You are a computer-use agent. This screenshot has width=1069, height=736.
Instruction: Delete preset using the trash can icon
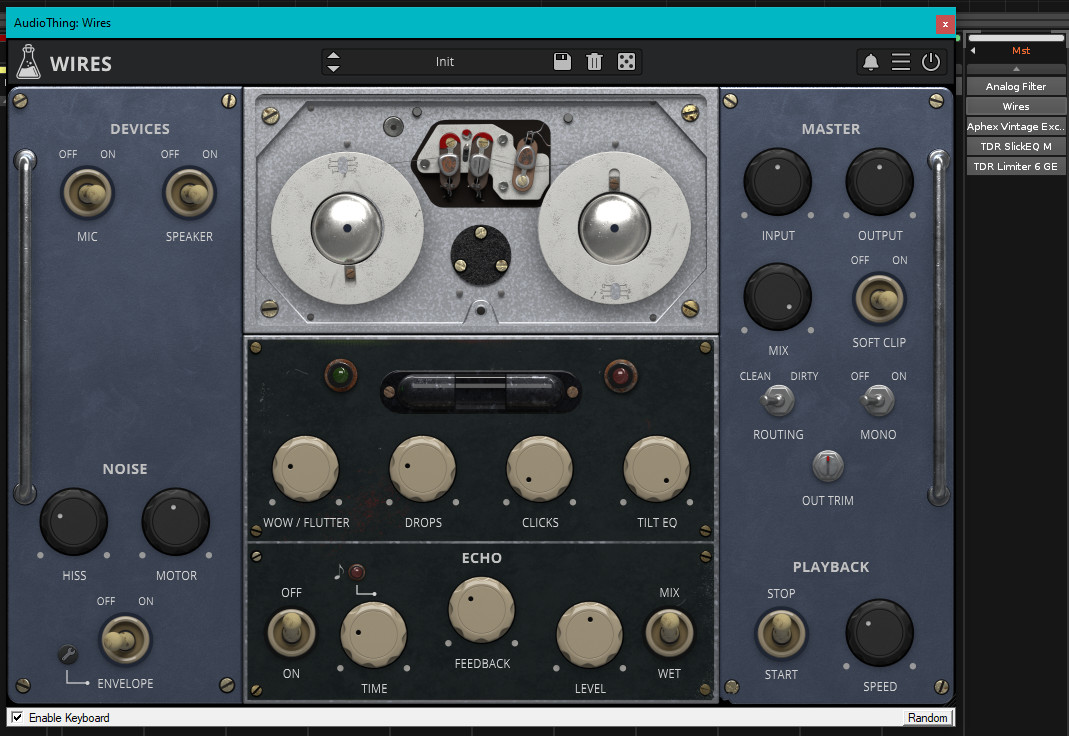point(594,62)
